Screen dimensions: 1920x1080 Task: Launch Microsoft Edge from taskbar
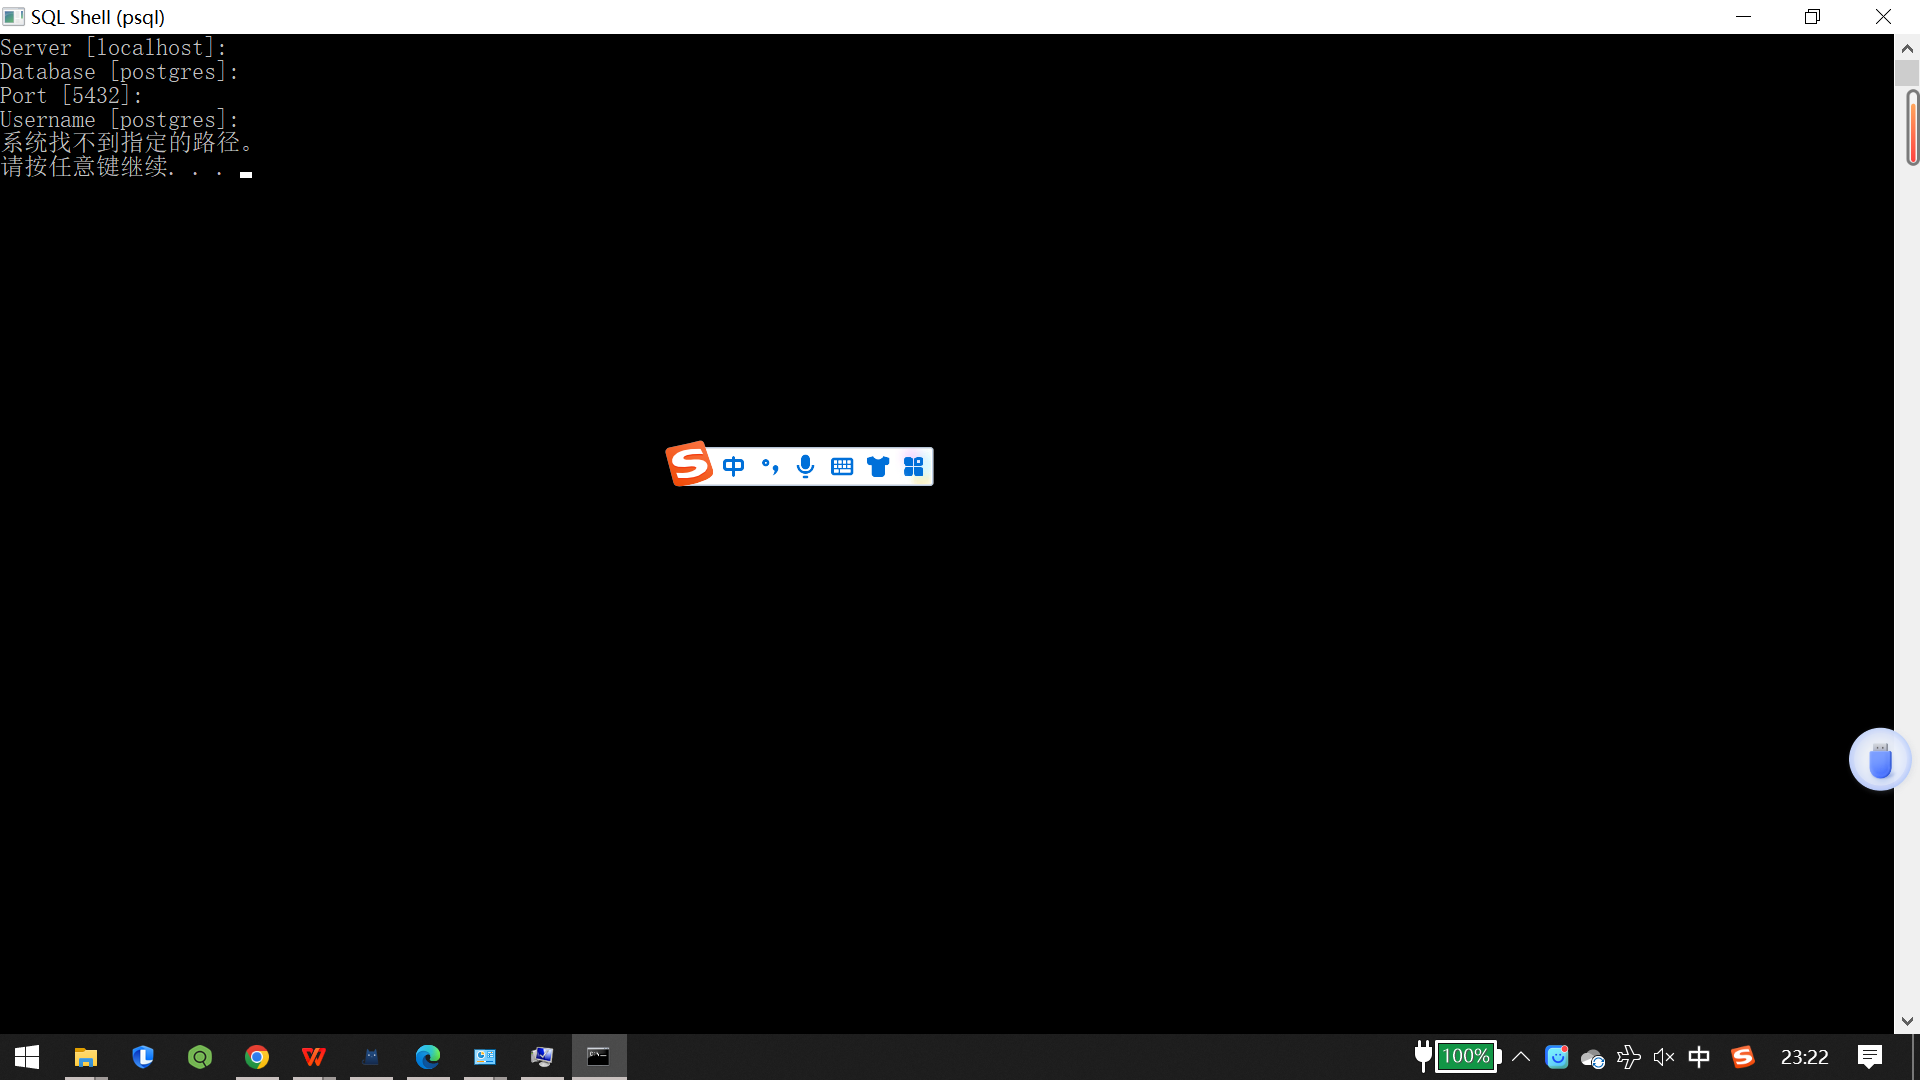point(428,1057)
